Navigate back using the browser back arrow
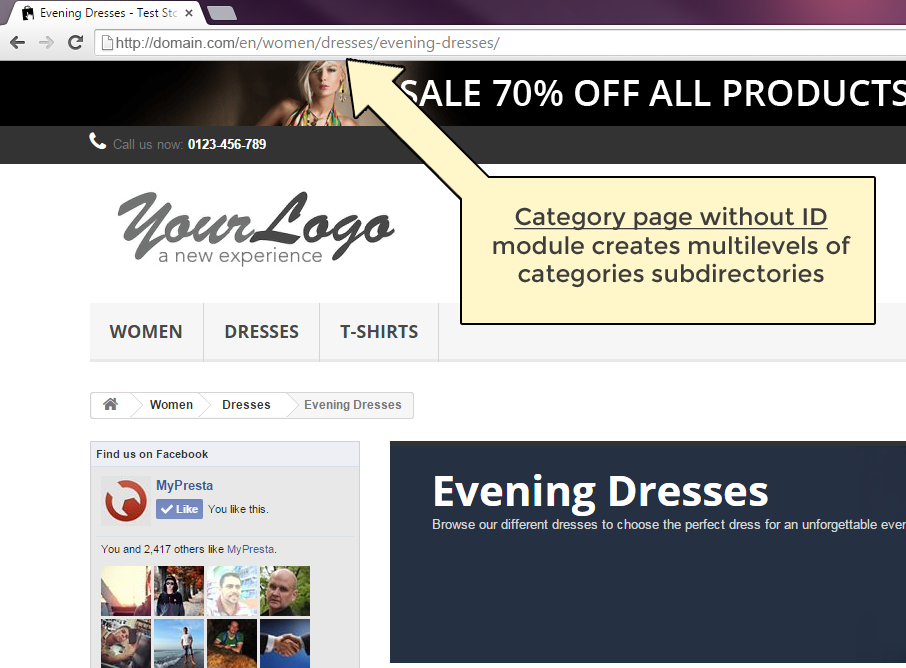 pyautogui.click(x=16, y=42)
